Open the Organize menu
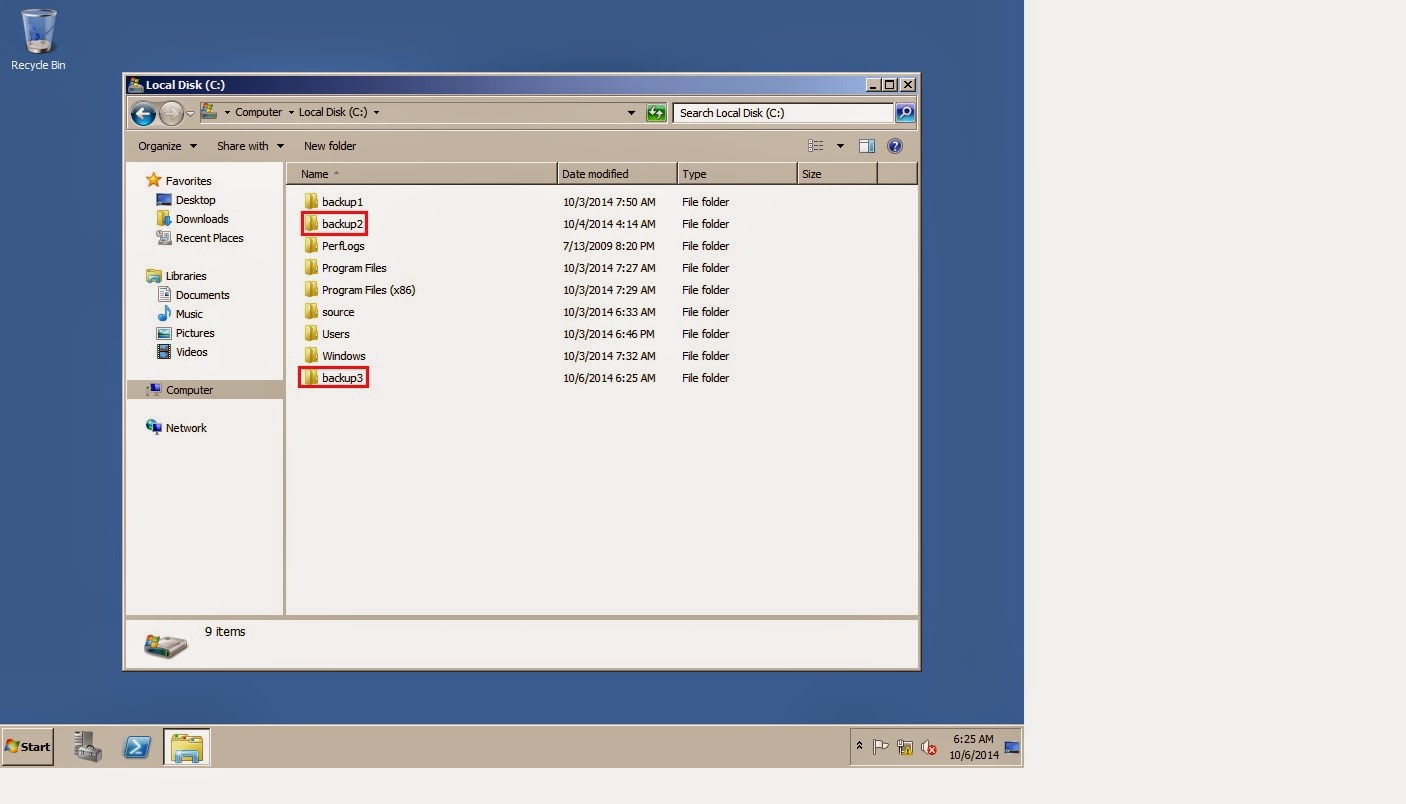 pos(165,146)
